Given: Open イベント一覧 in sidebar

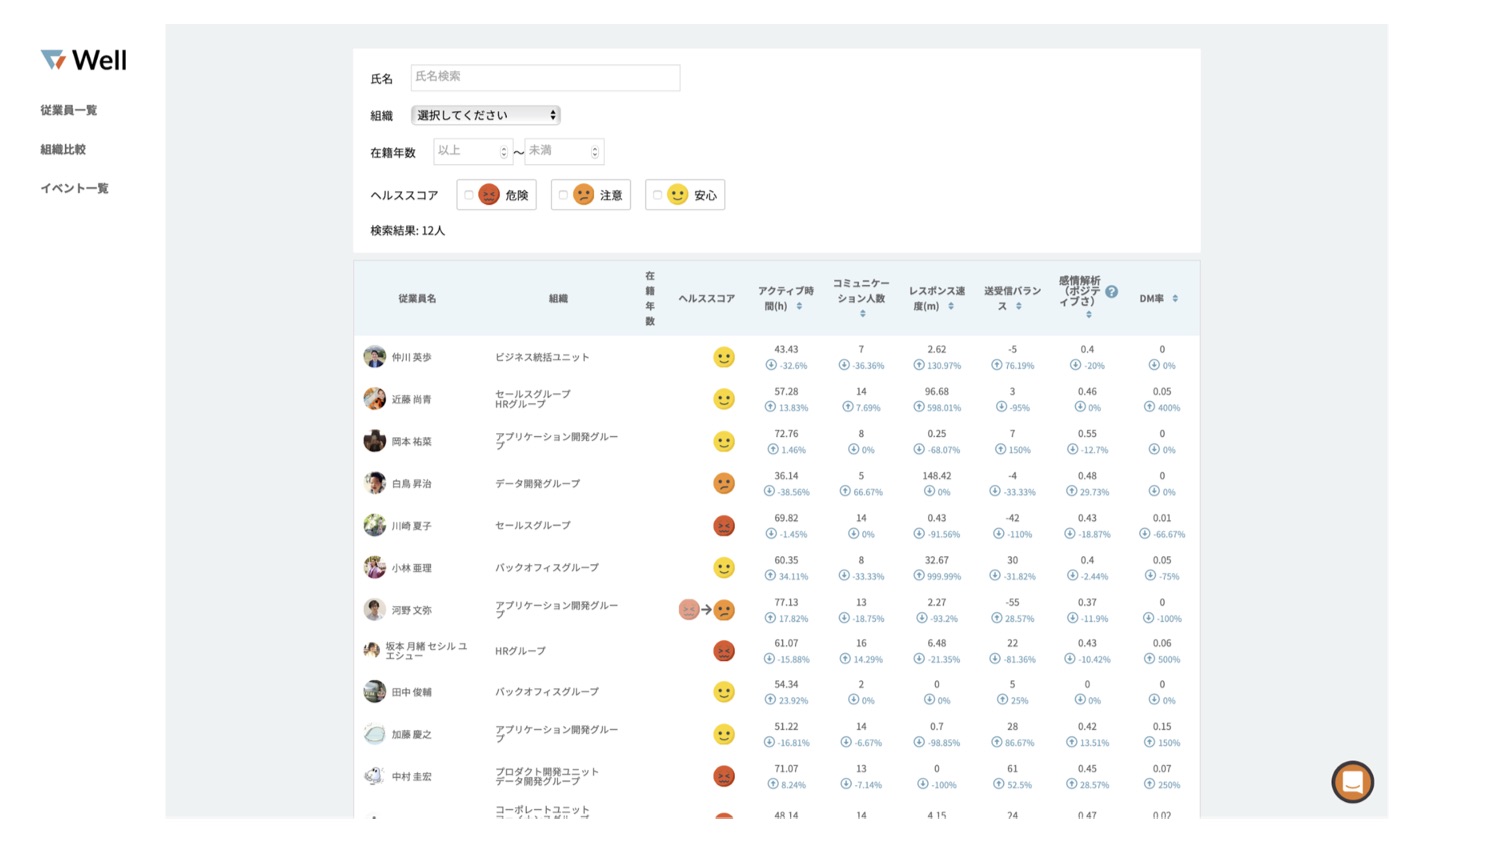Looking at the screenshot, I should coord(74,188).
